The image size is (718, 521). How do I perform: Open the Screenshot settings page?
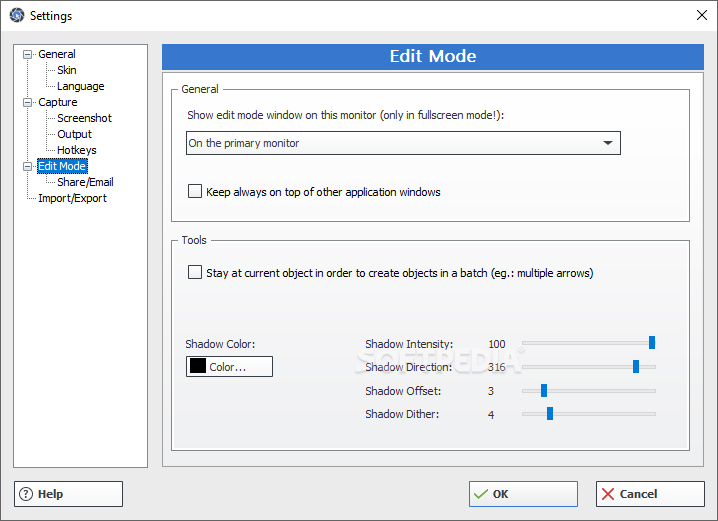coord(84,118)
